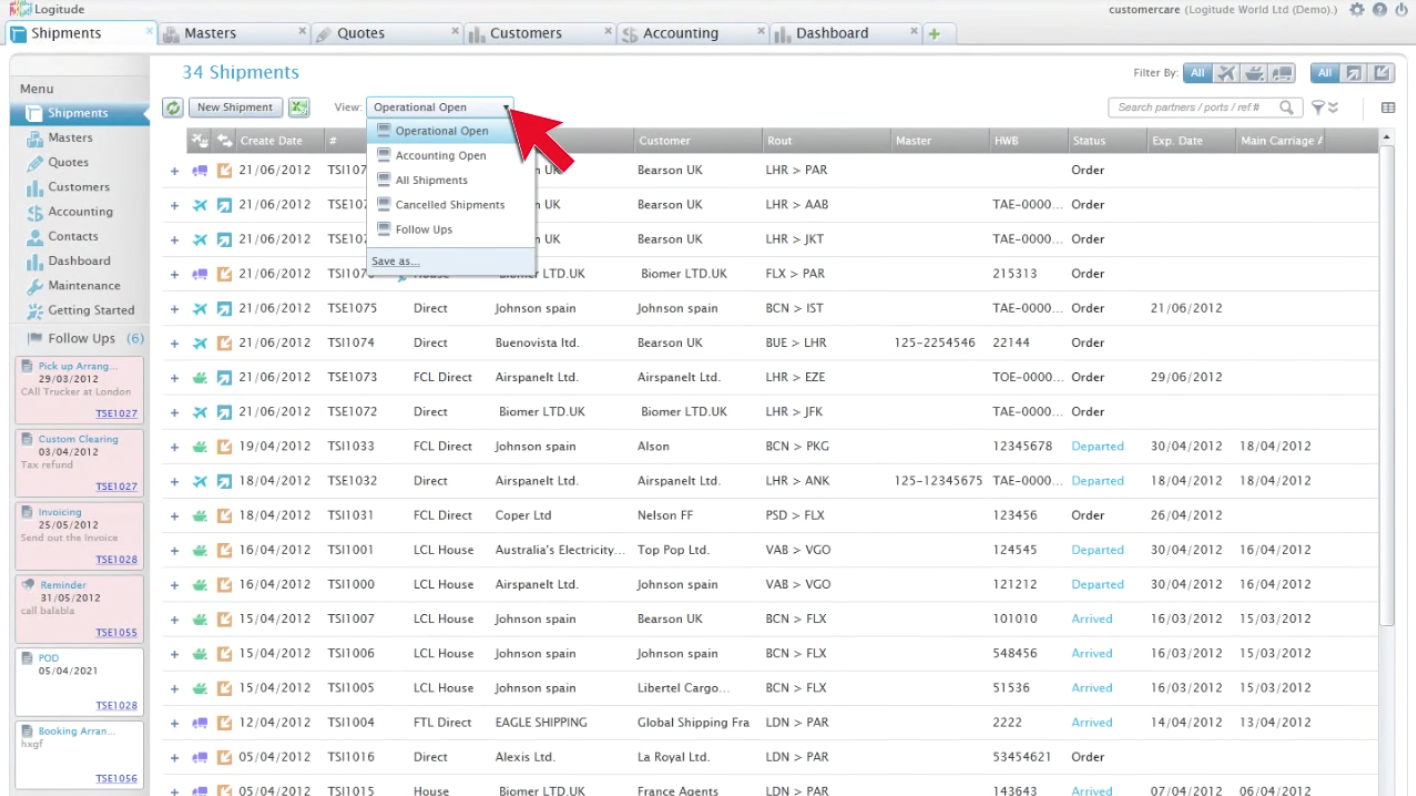Toggle the 'All' import/export filter

point(1326,73)
